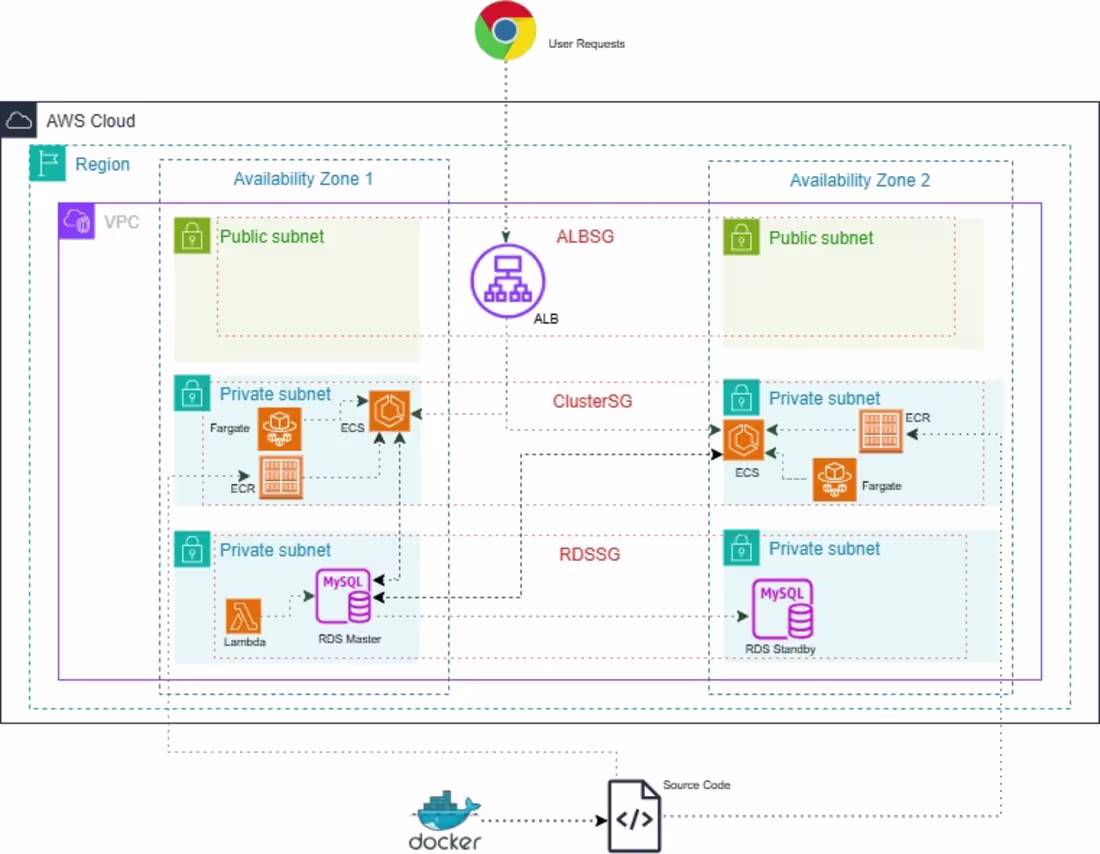Select the 'ALB' label text

[546, 319]
